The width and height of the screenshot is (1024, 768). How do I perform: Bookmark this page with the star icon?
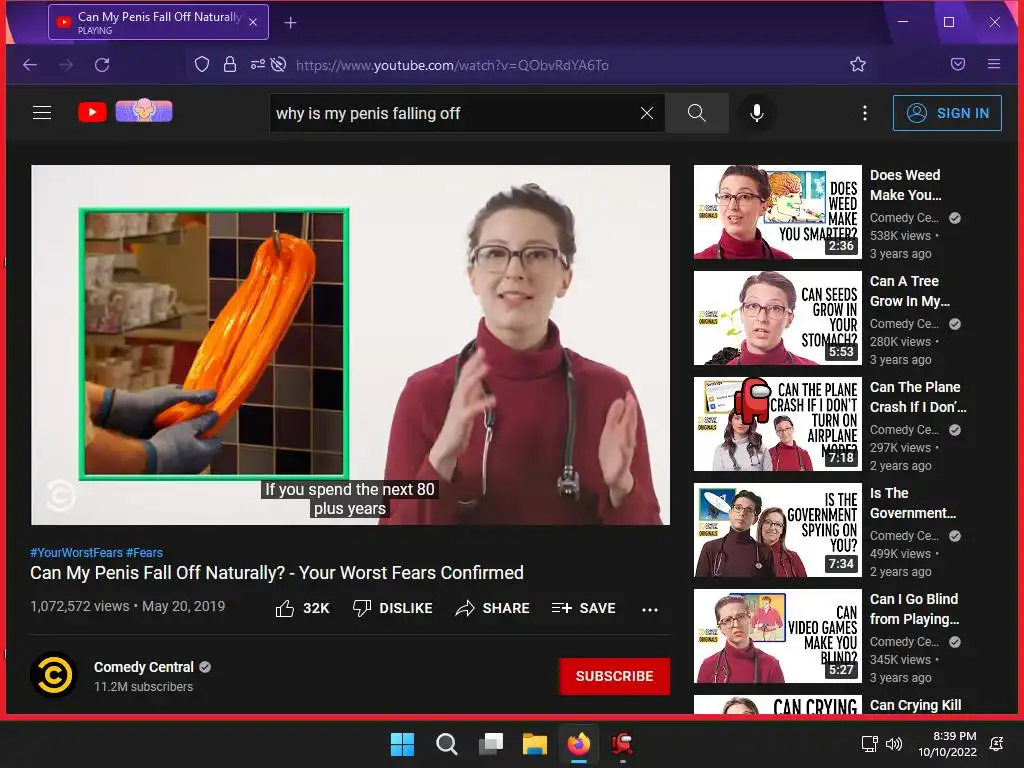pos(857,64)
